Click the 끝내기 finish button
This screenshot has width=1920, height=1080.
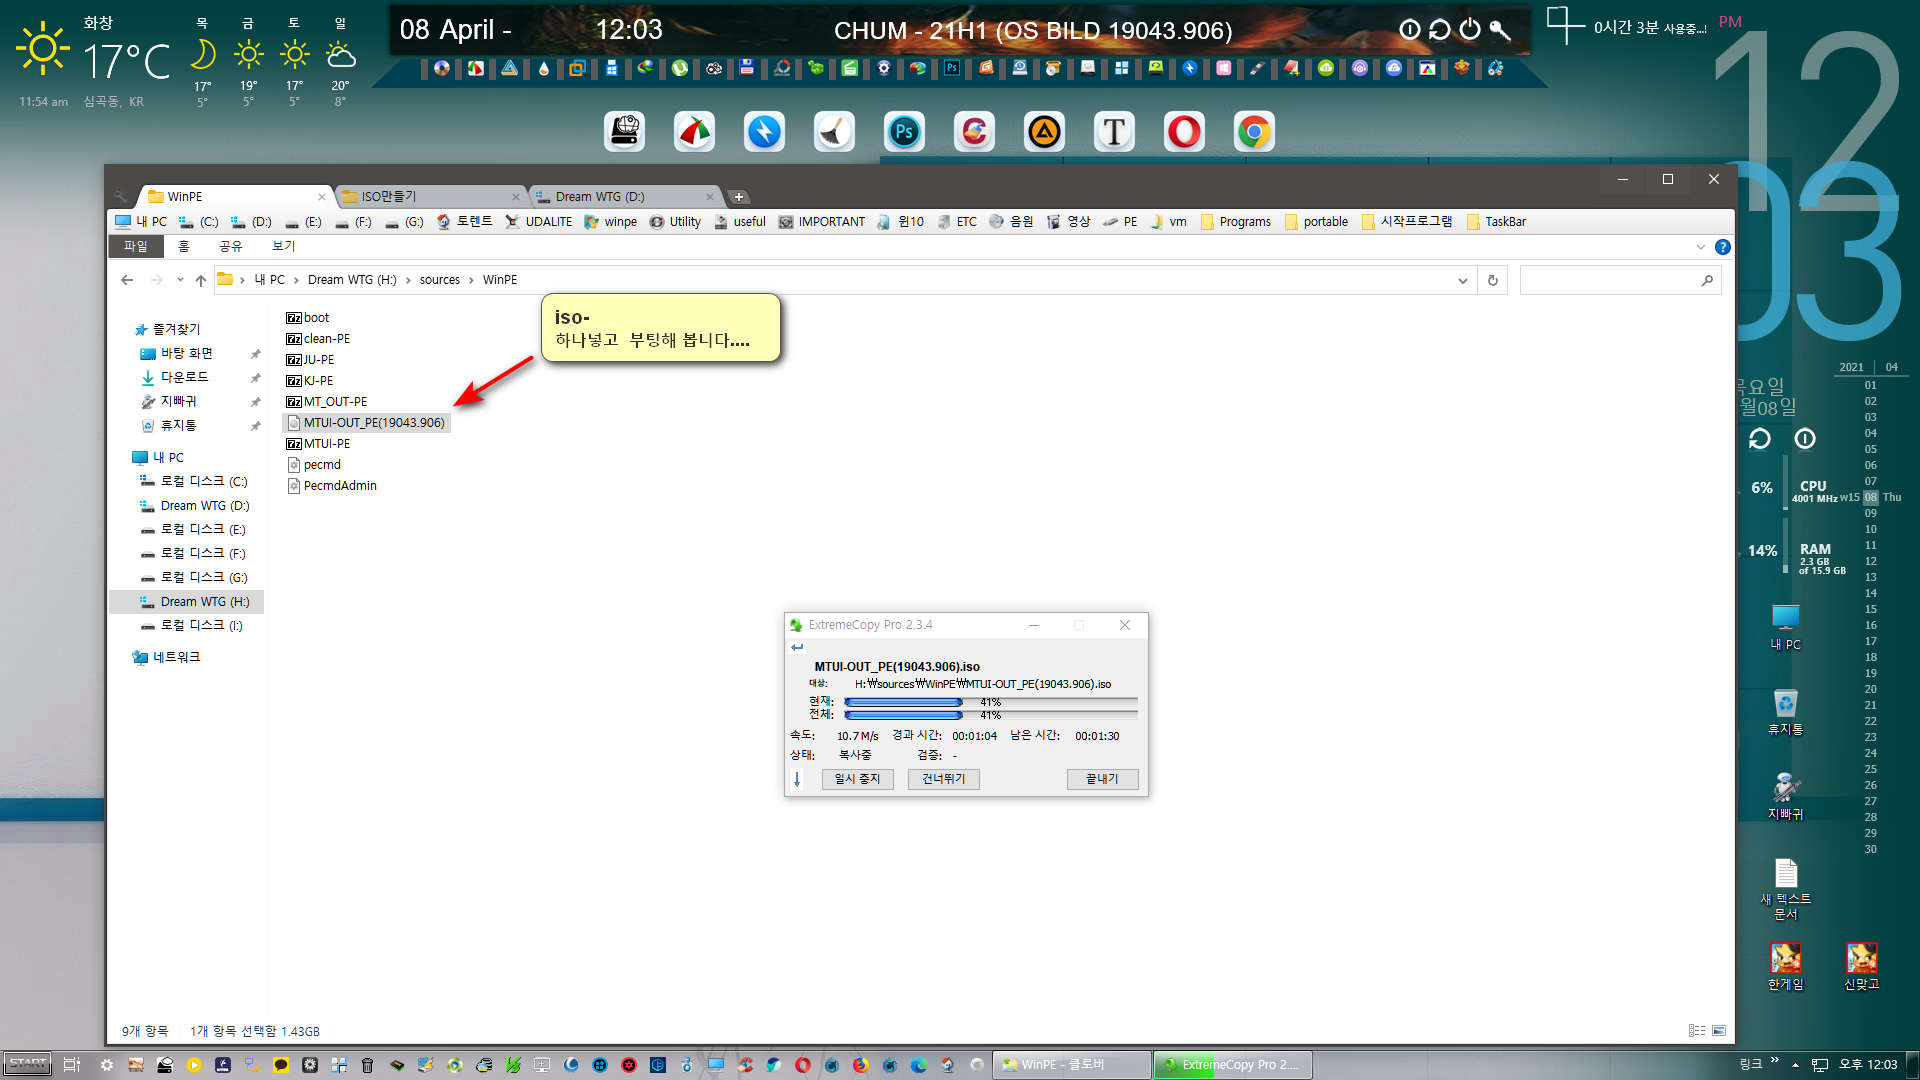1100,778
